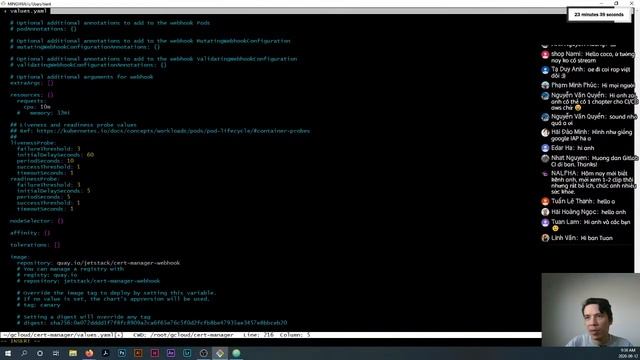Open taskbar Search magnifier
Screen dimensions: 640x360
click(x=24, y=353)
